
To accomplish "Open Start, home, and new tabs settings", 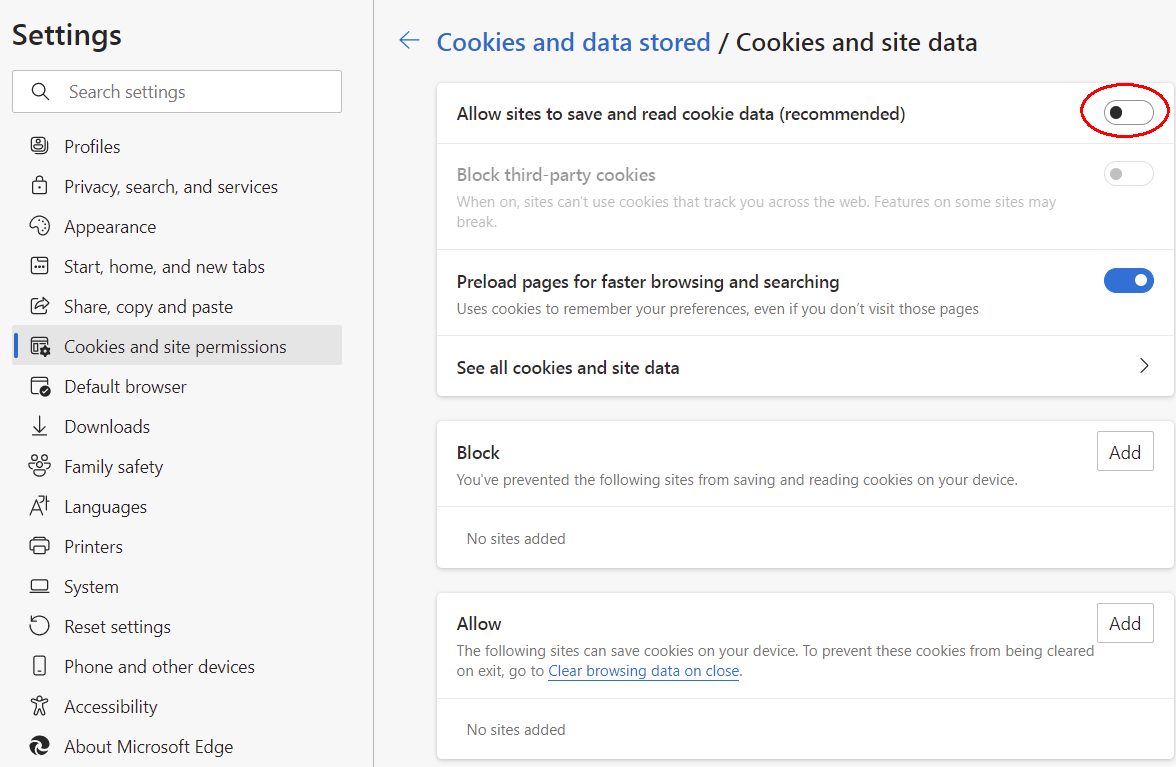I will (164, 266).
